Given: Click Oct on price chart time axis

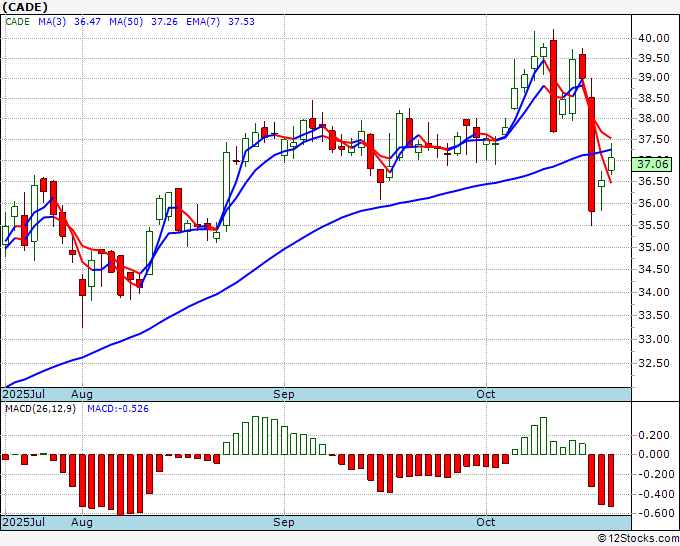Looking at the screenshot, I should (486, 394).
